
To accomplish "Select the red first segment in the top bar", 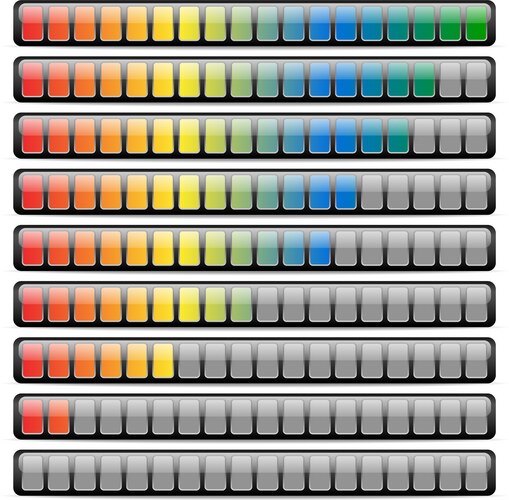I will (33, 24).
